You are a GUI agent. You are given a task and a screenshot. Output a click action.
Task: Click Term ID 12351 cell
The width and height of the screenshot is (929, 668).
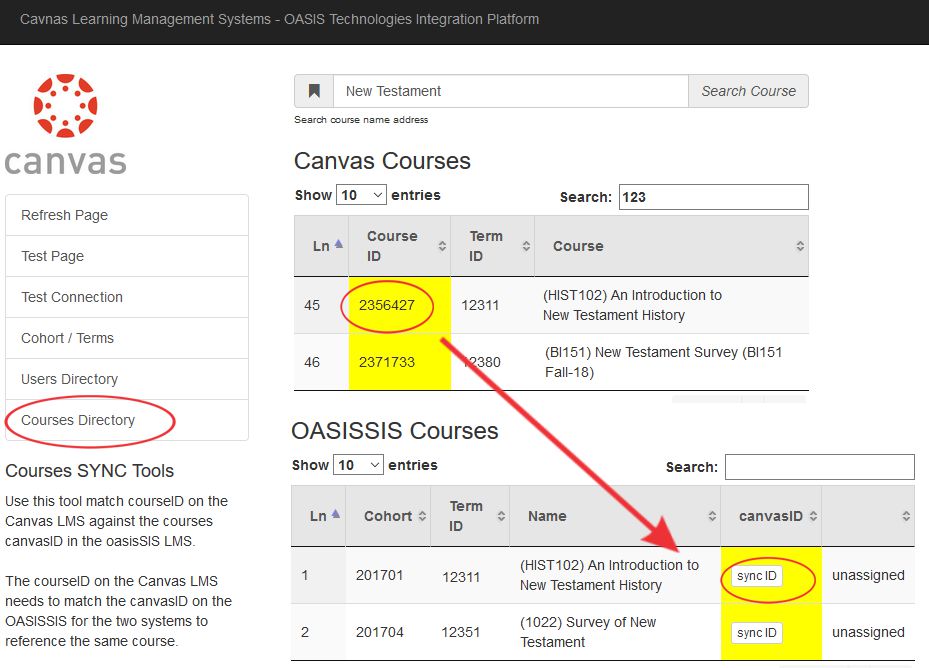tap(470, 632)
